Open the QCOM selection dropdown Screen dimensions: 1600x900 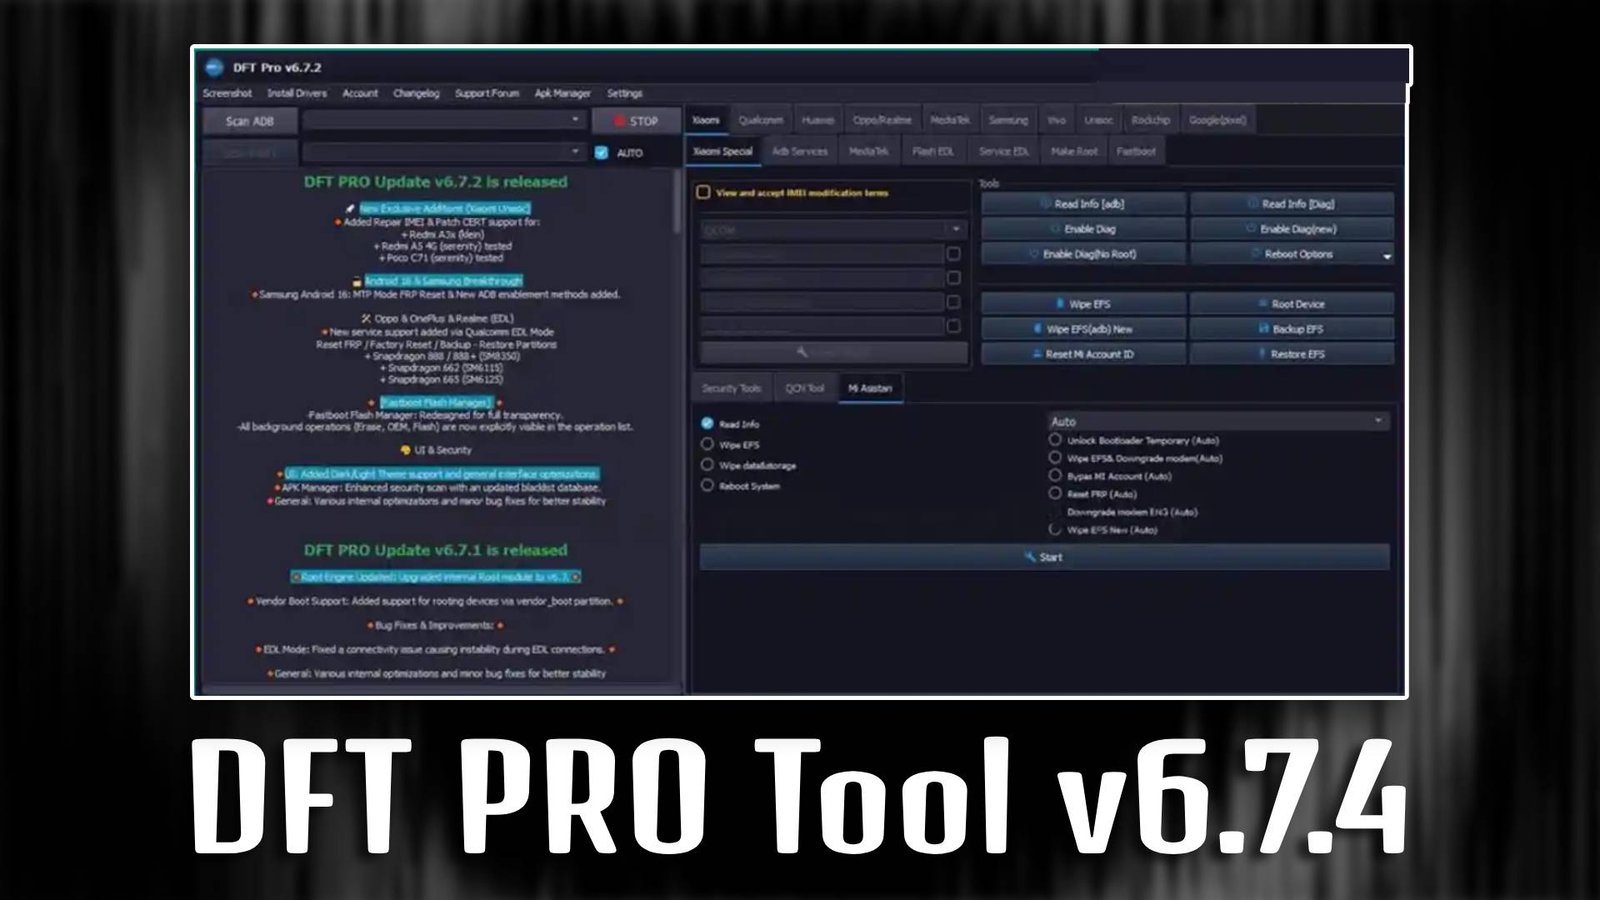pos(956,229)
